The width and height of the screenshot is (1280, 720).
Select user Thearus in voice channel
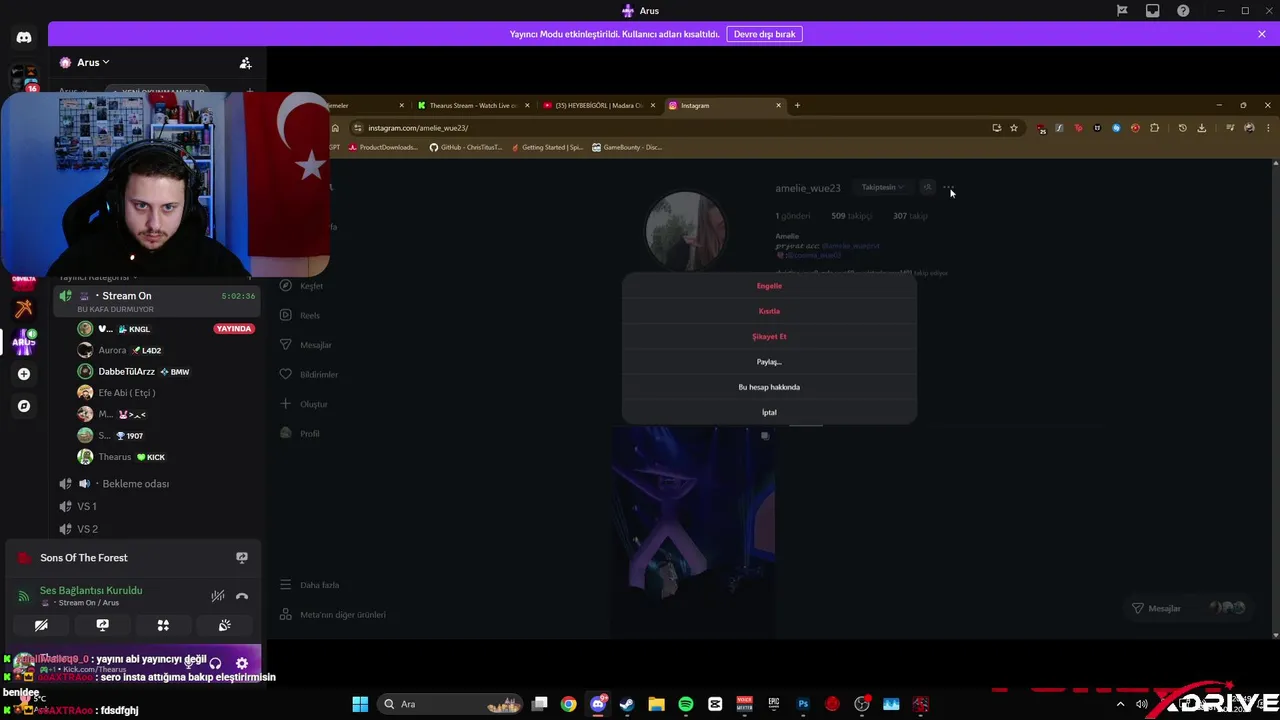114,457
